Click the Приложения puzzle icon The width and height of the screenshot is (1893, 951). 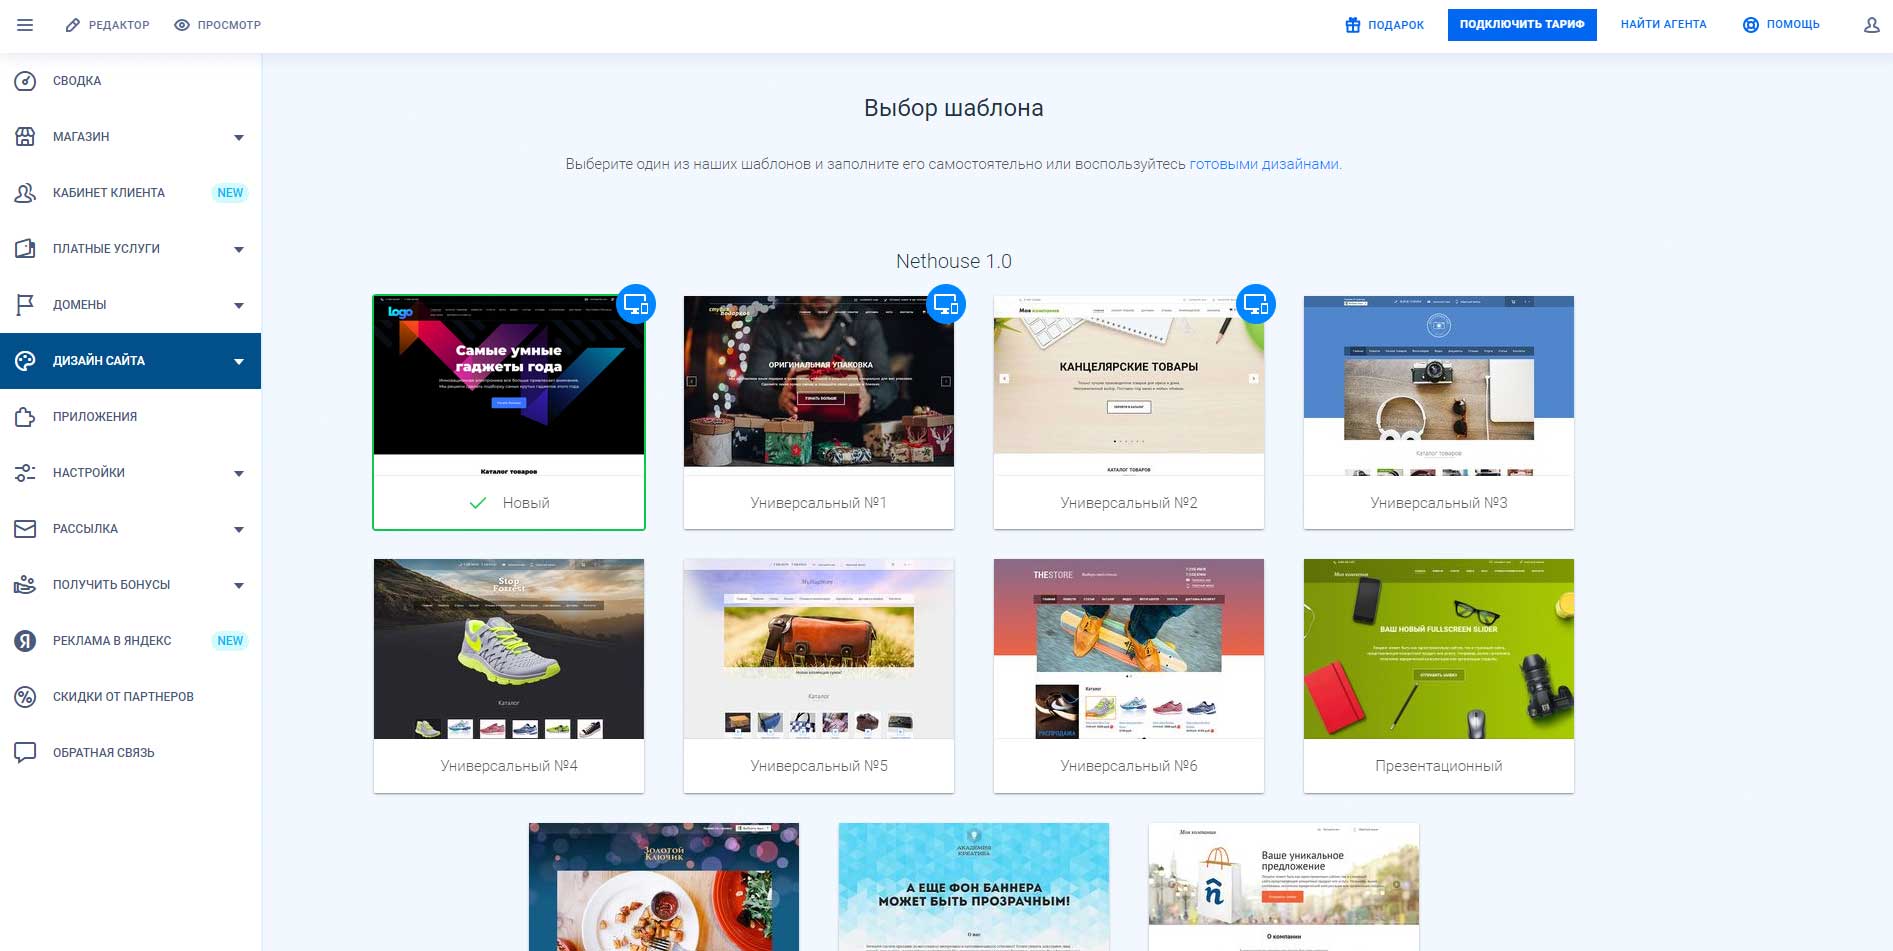pyautogui.click(x=25, y=417)
